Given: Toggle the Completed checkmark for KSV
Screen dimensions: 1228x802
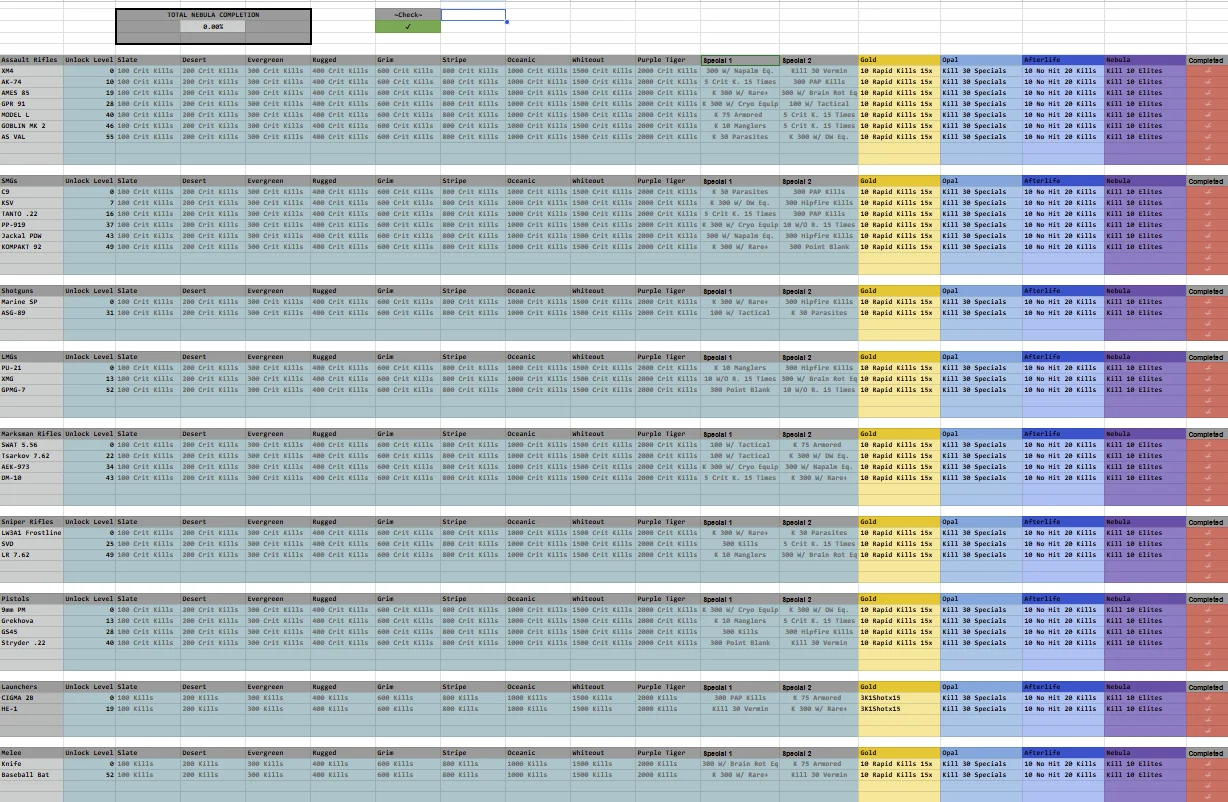Looking at the screenshot, I should pyautogui.click(x=1207, y=203).
